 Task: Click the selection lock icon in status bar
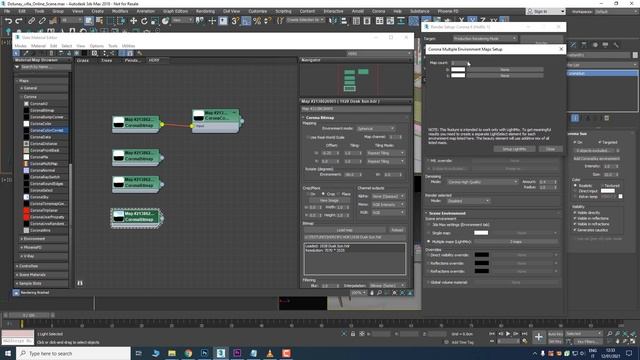click(353, 334)
